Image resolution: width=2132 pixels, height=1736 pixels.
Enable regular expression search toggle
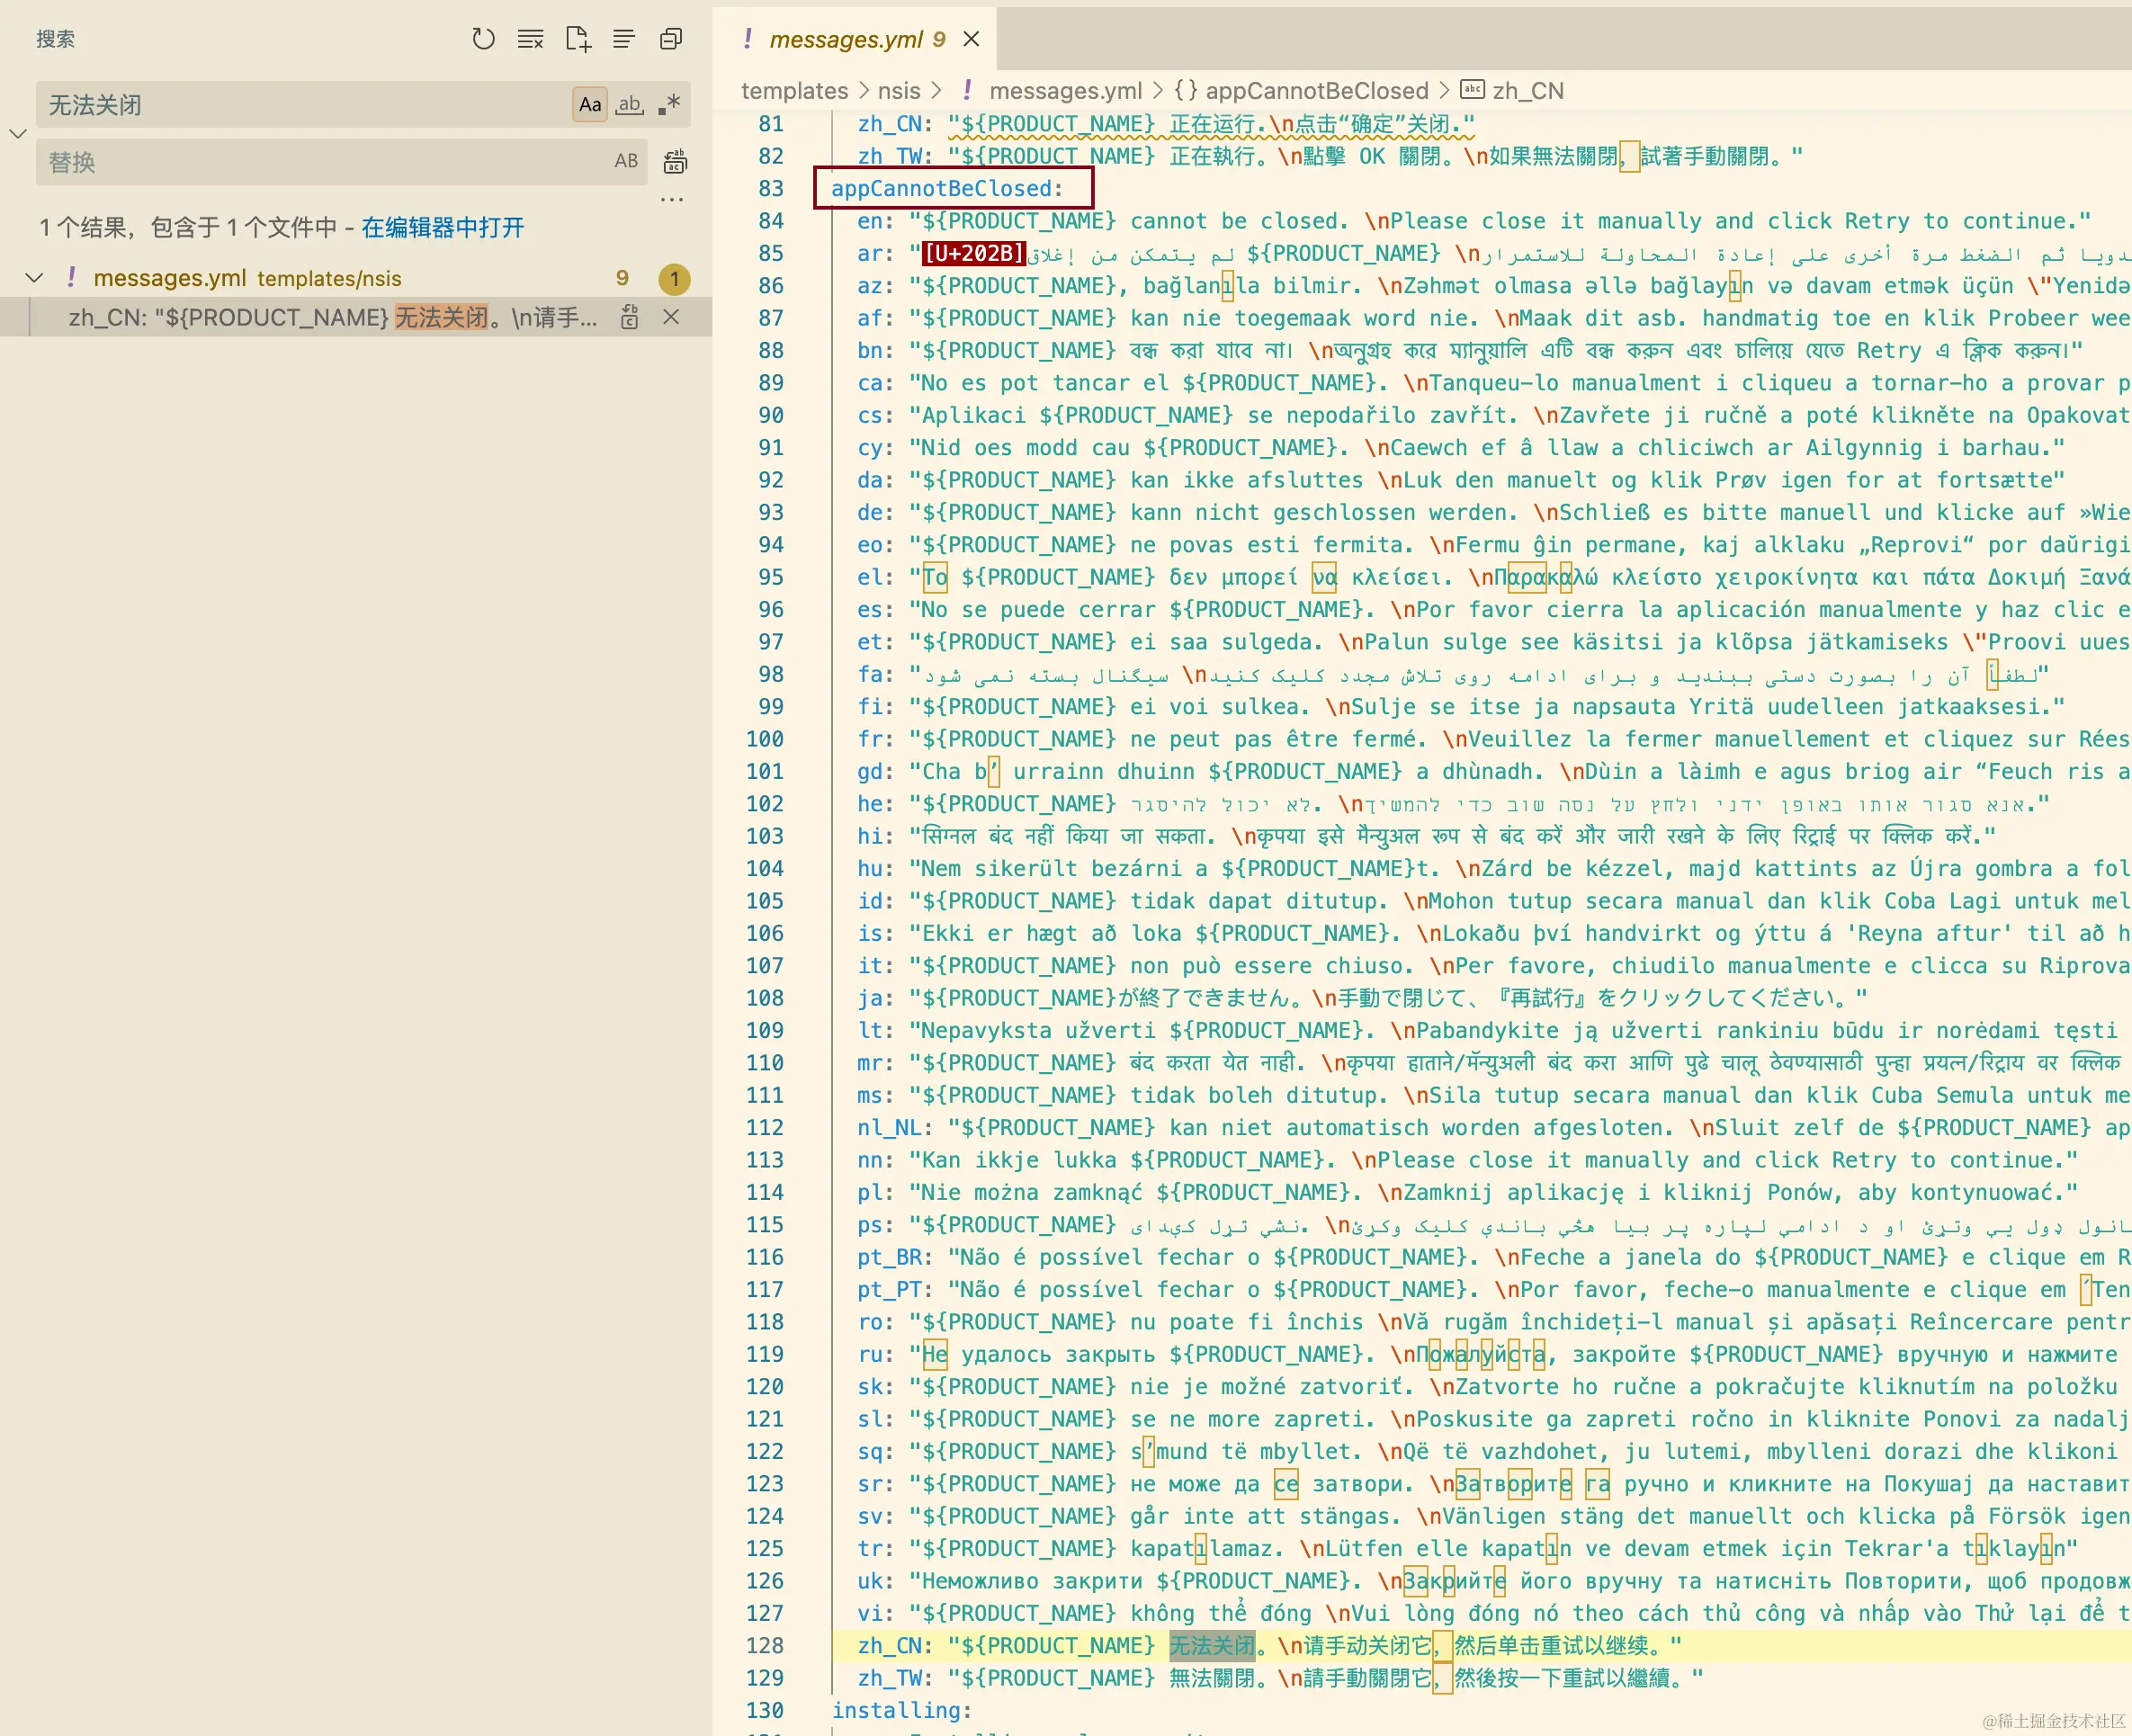pyautogui.click(x=669, y=104)
